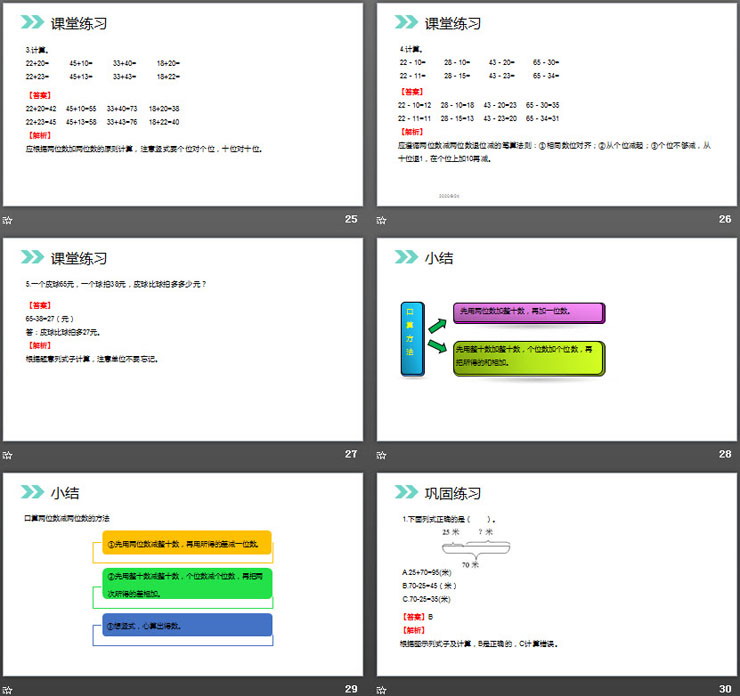The image size is (740, 696).
Task: Click the small date footer on slide 26
Action: coord(449,196)
